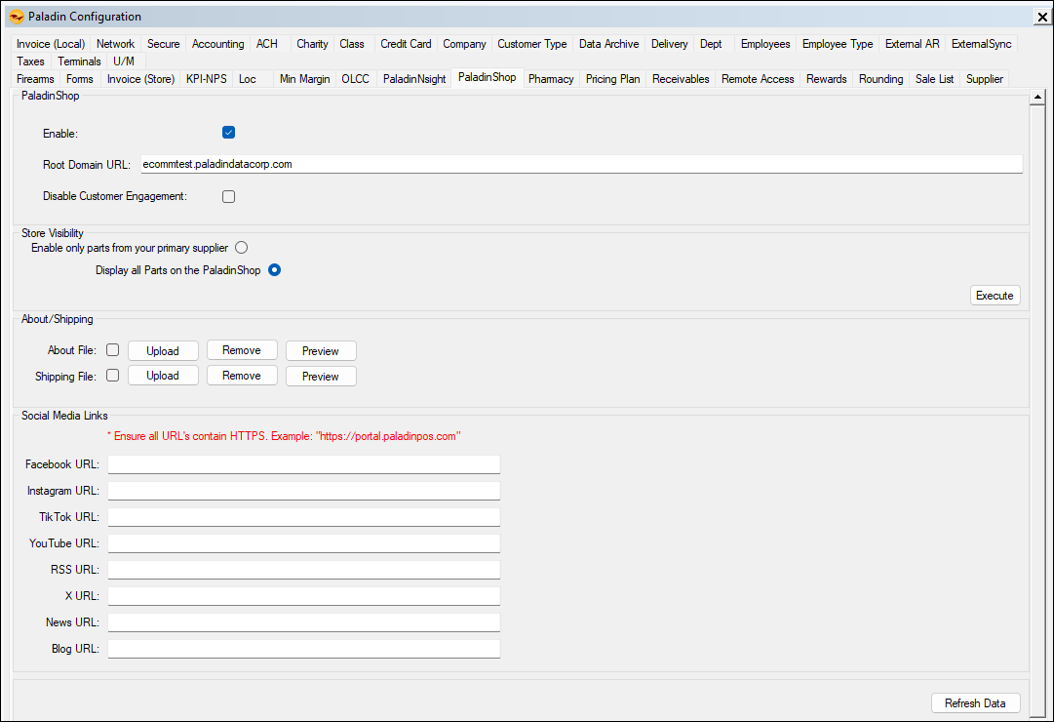Image resolution: width=1054 pixels, height=722 pixels.
Task: Open the U/M tab
Action: click(124, 61)
